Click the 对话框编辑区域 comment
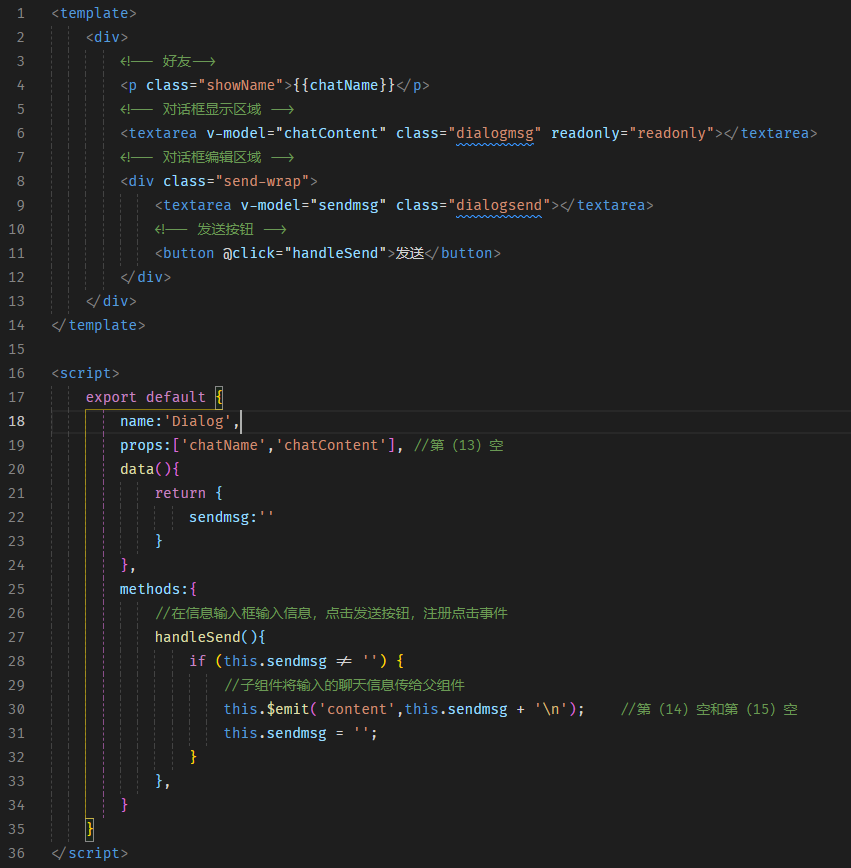This screenshot has height=868, width=851. pyautogui.click(x=207, y=158)
